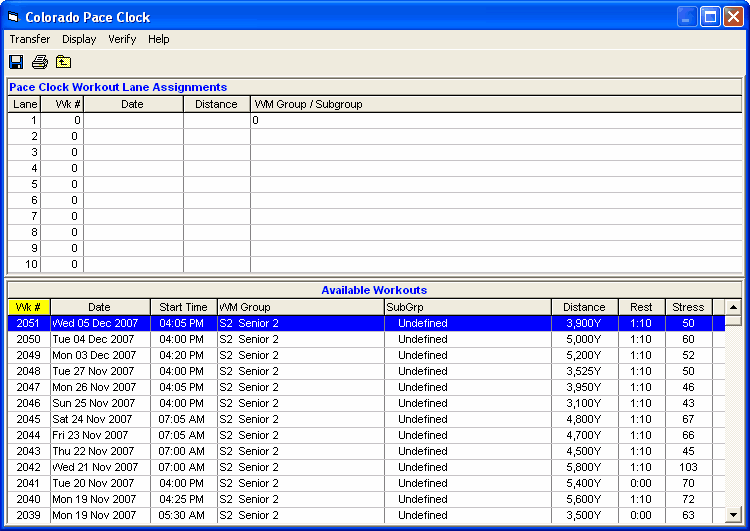
Task: Click the Colorado Pace Clock title bar icon
Action: tap(12, 17)
